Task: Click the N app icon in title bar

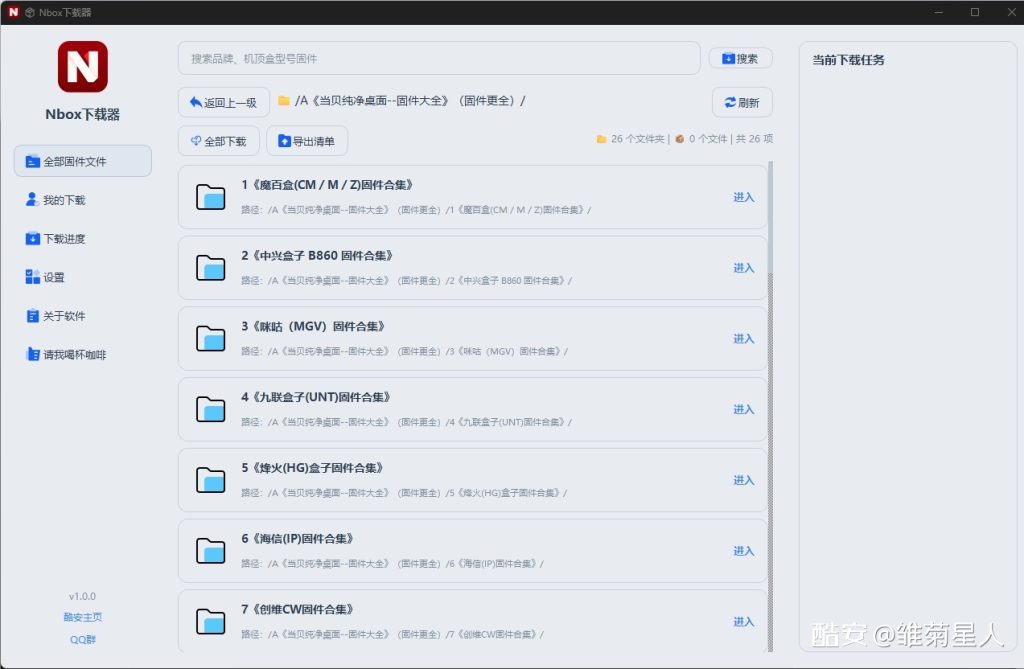Action: pyautogui.click(x=13, y=12)
